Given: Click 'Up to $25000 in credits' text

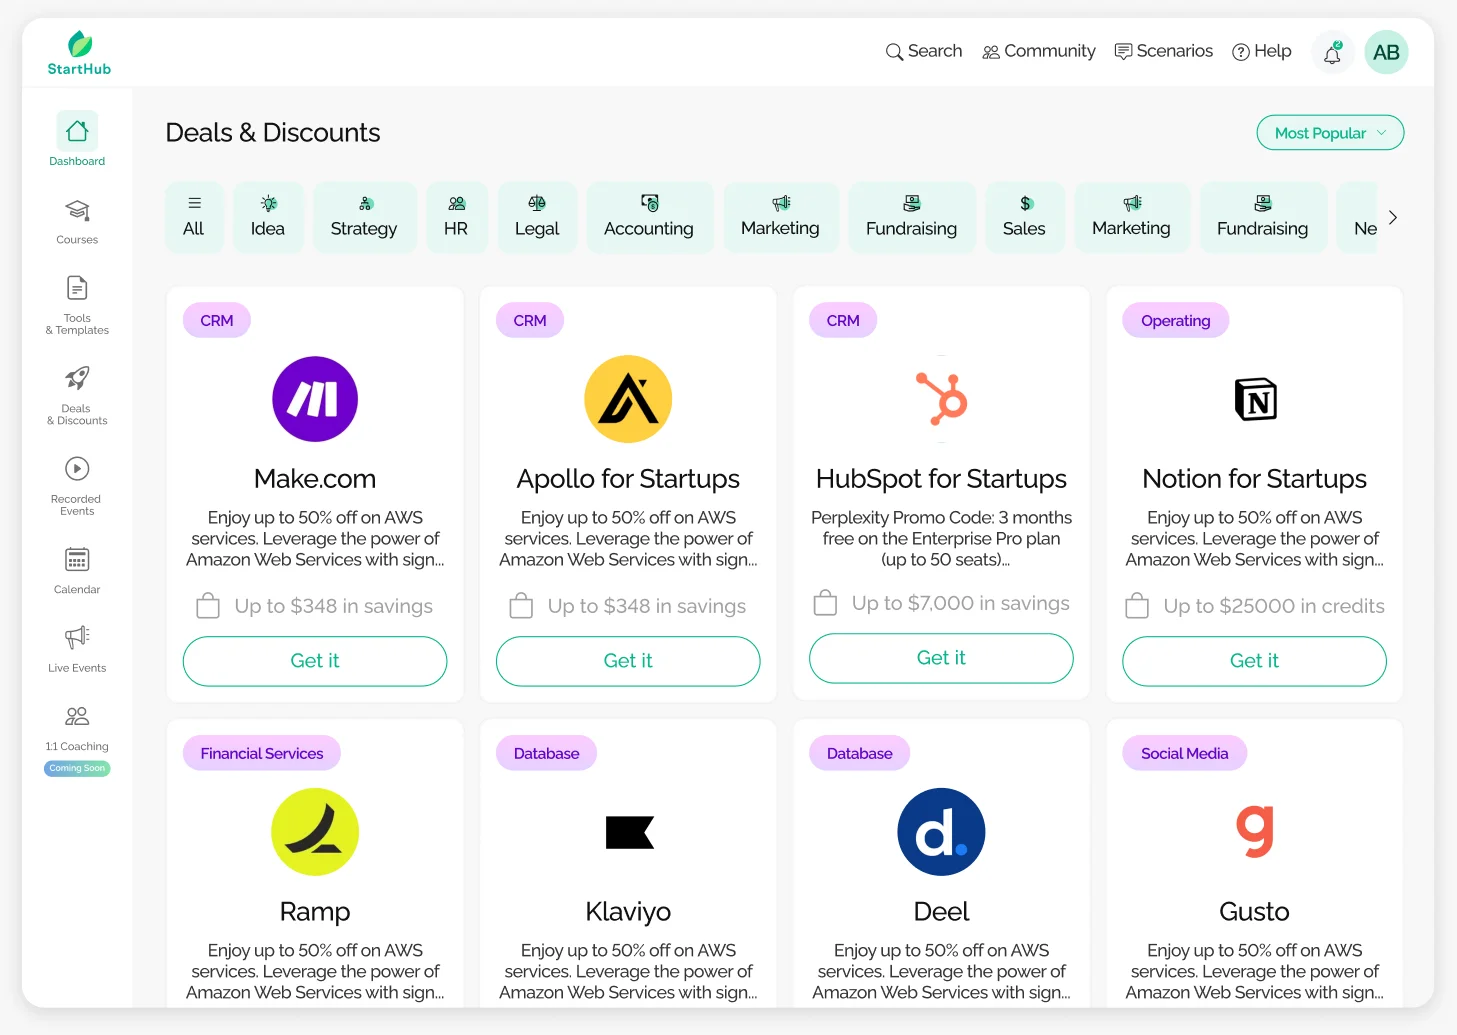Looking at the screenshot, I should point(1274,606).
